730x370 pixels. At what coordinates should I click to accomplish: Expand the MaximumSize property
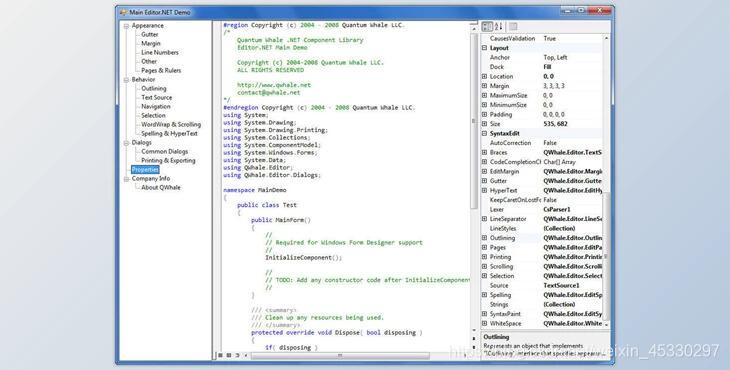coord(484,95)
